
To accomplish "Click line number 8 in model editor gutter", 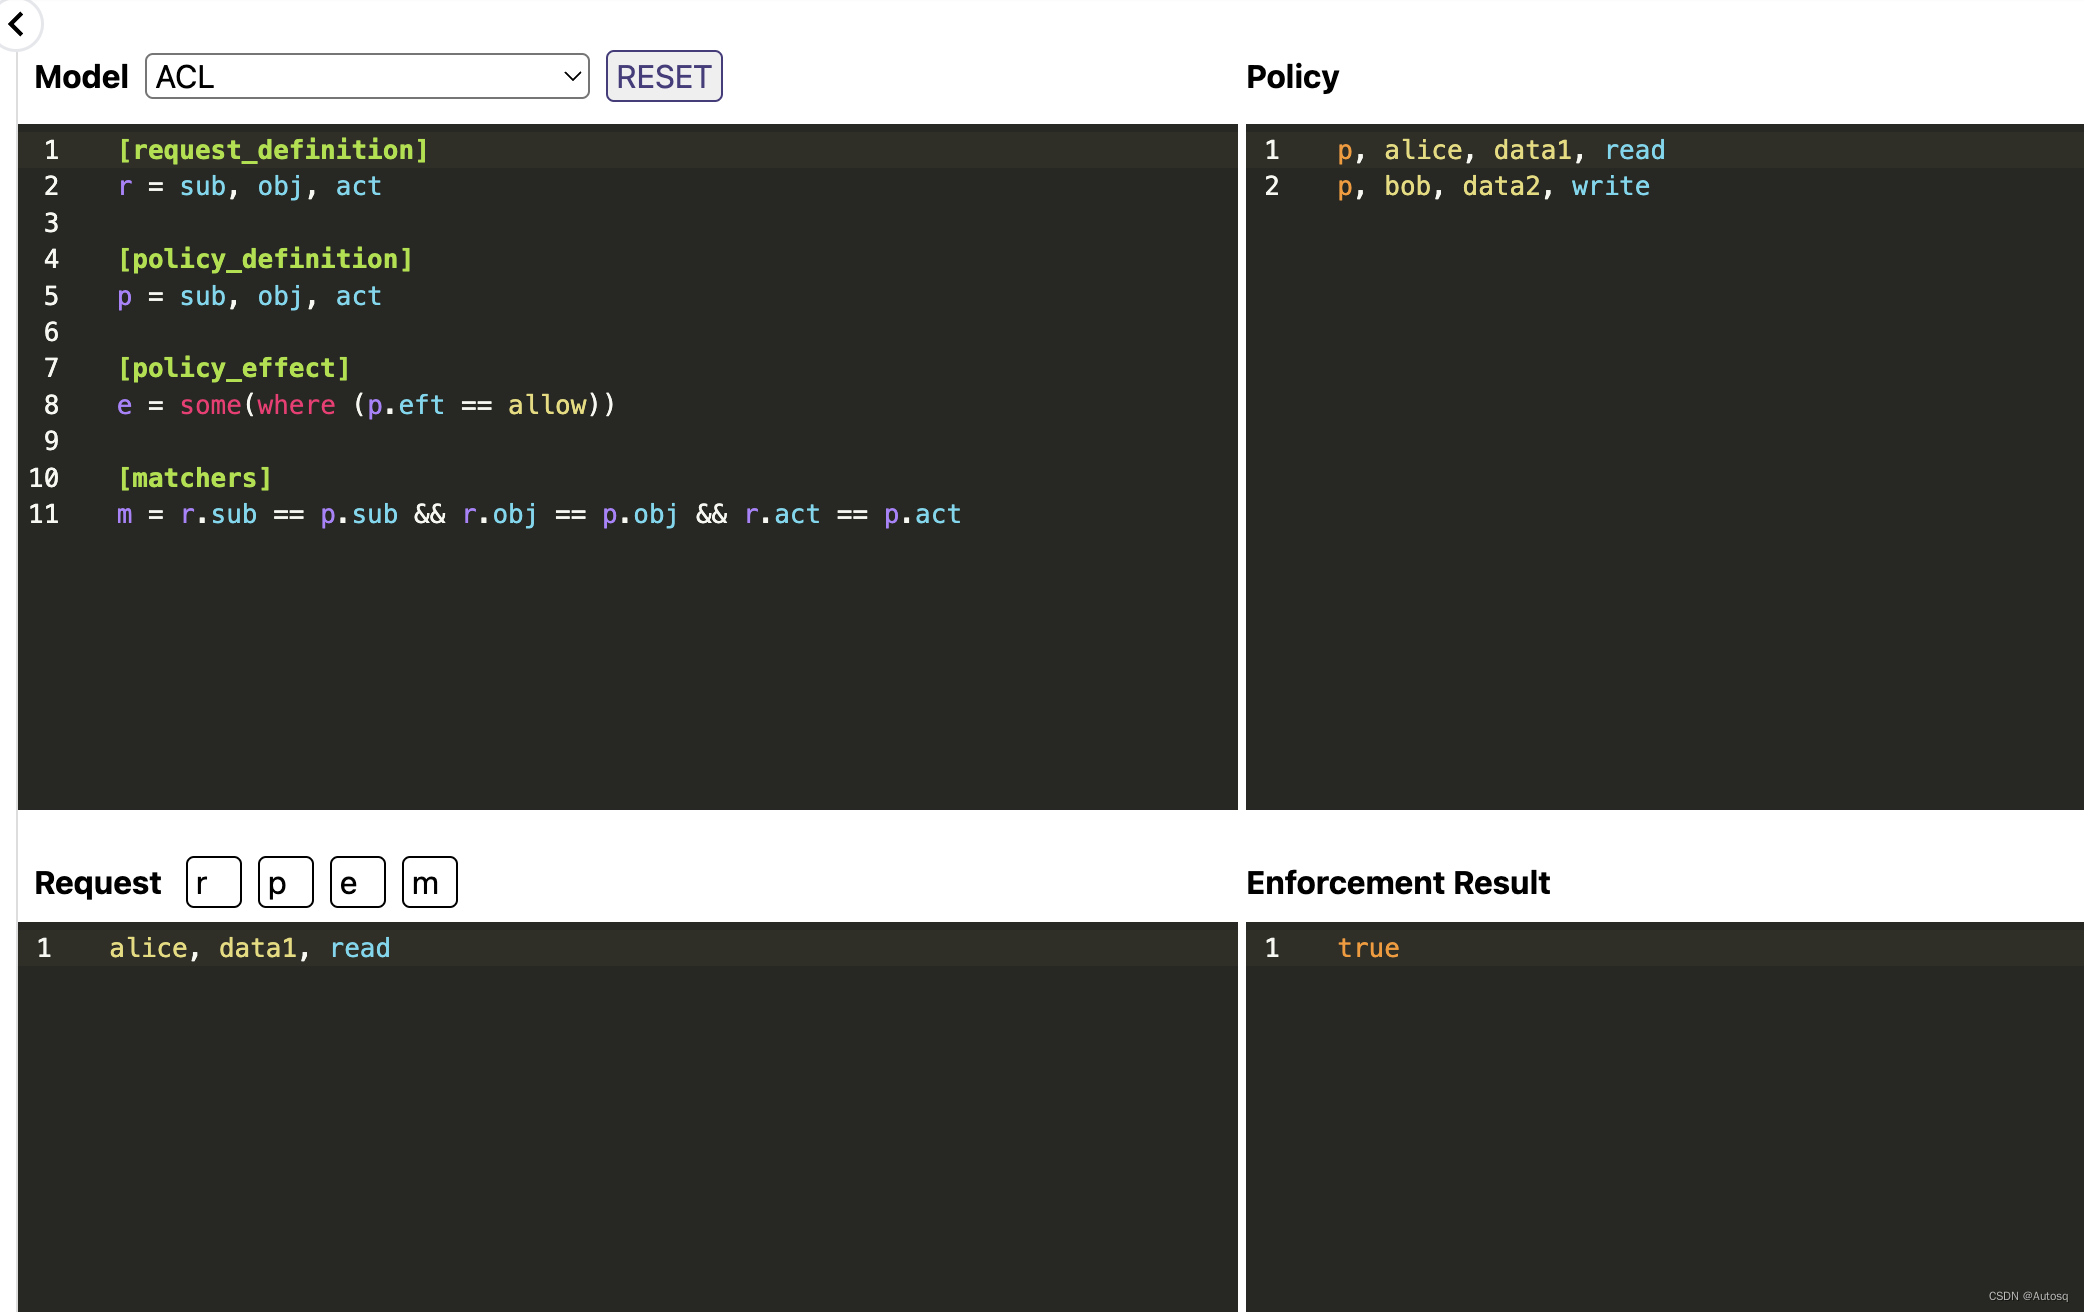I will click(51, 405).
